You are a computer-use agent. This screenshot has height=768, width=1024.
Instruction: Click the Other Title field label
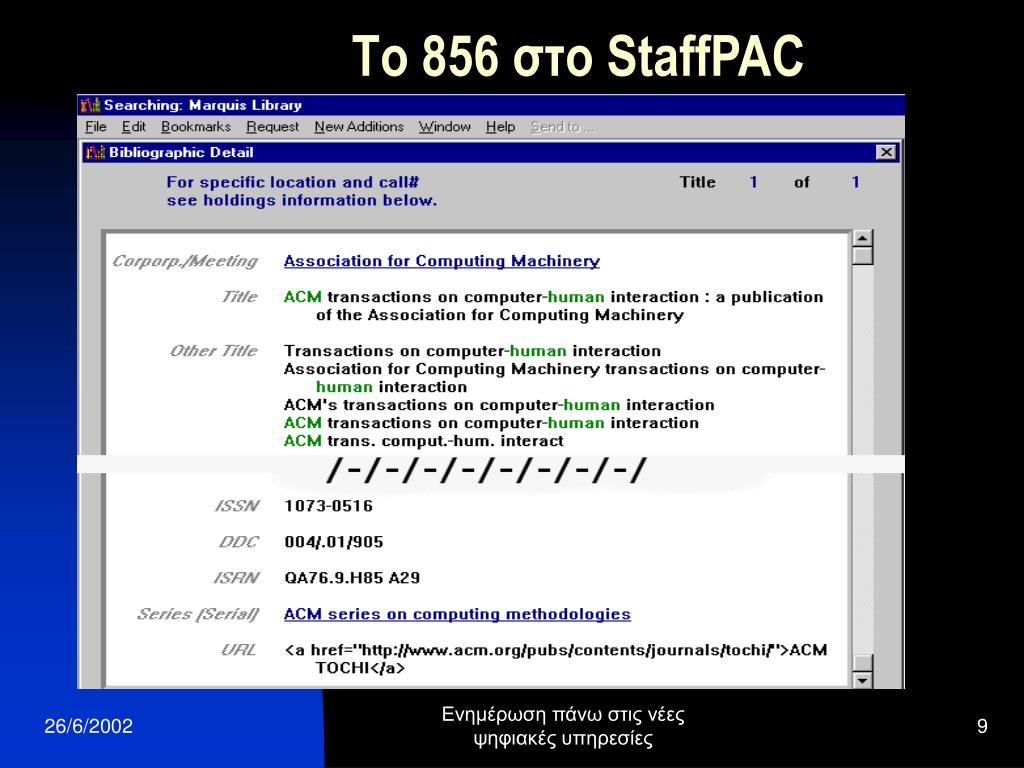tap(214, 351)
